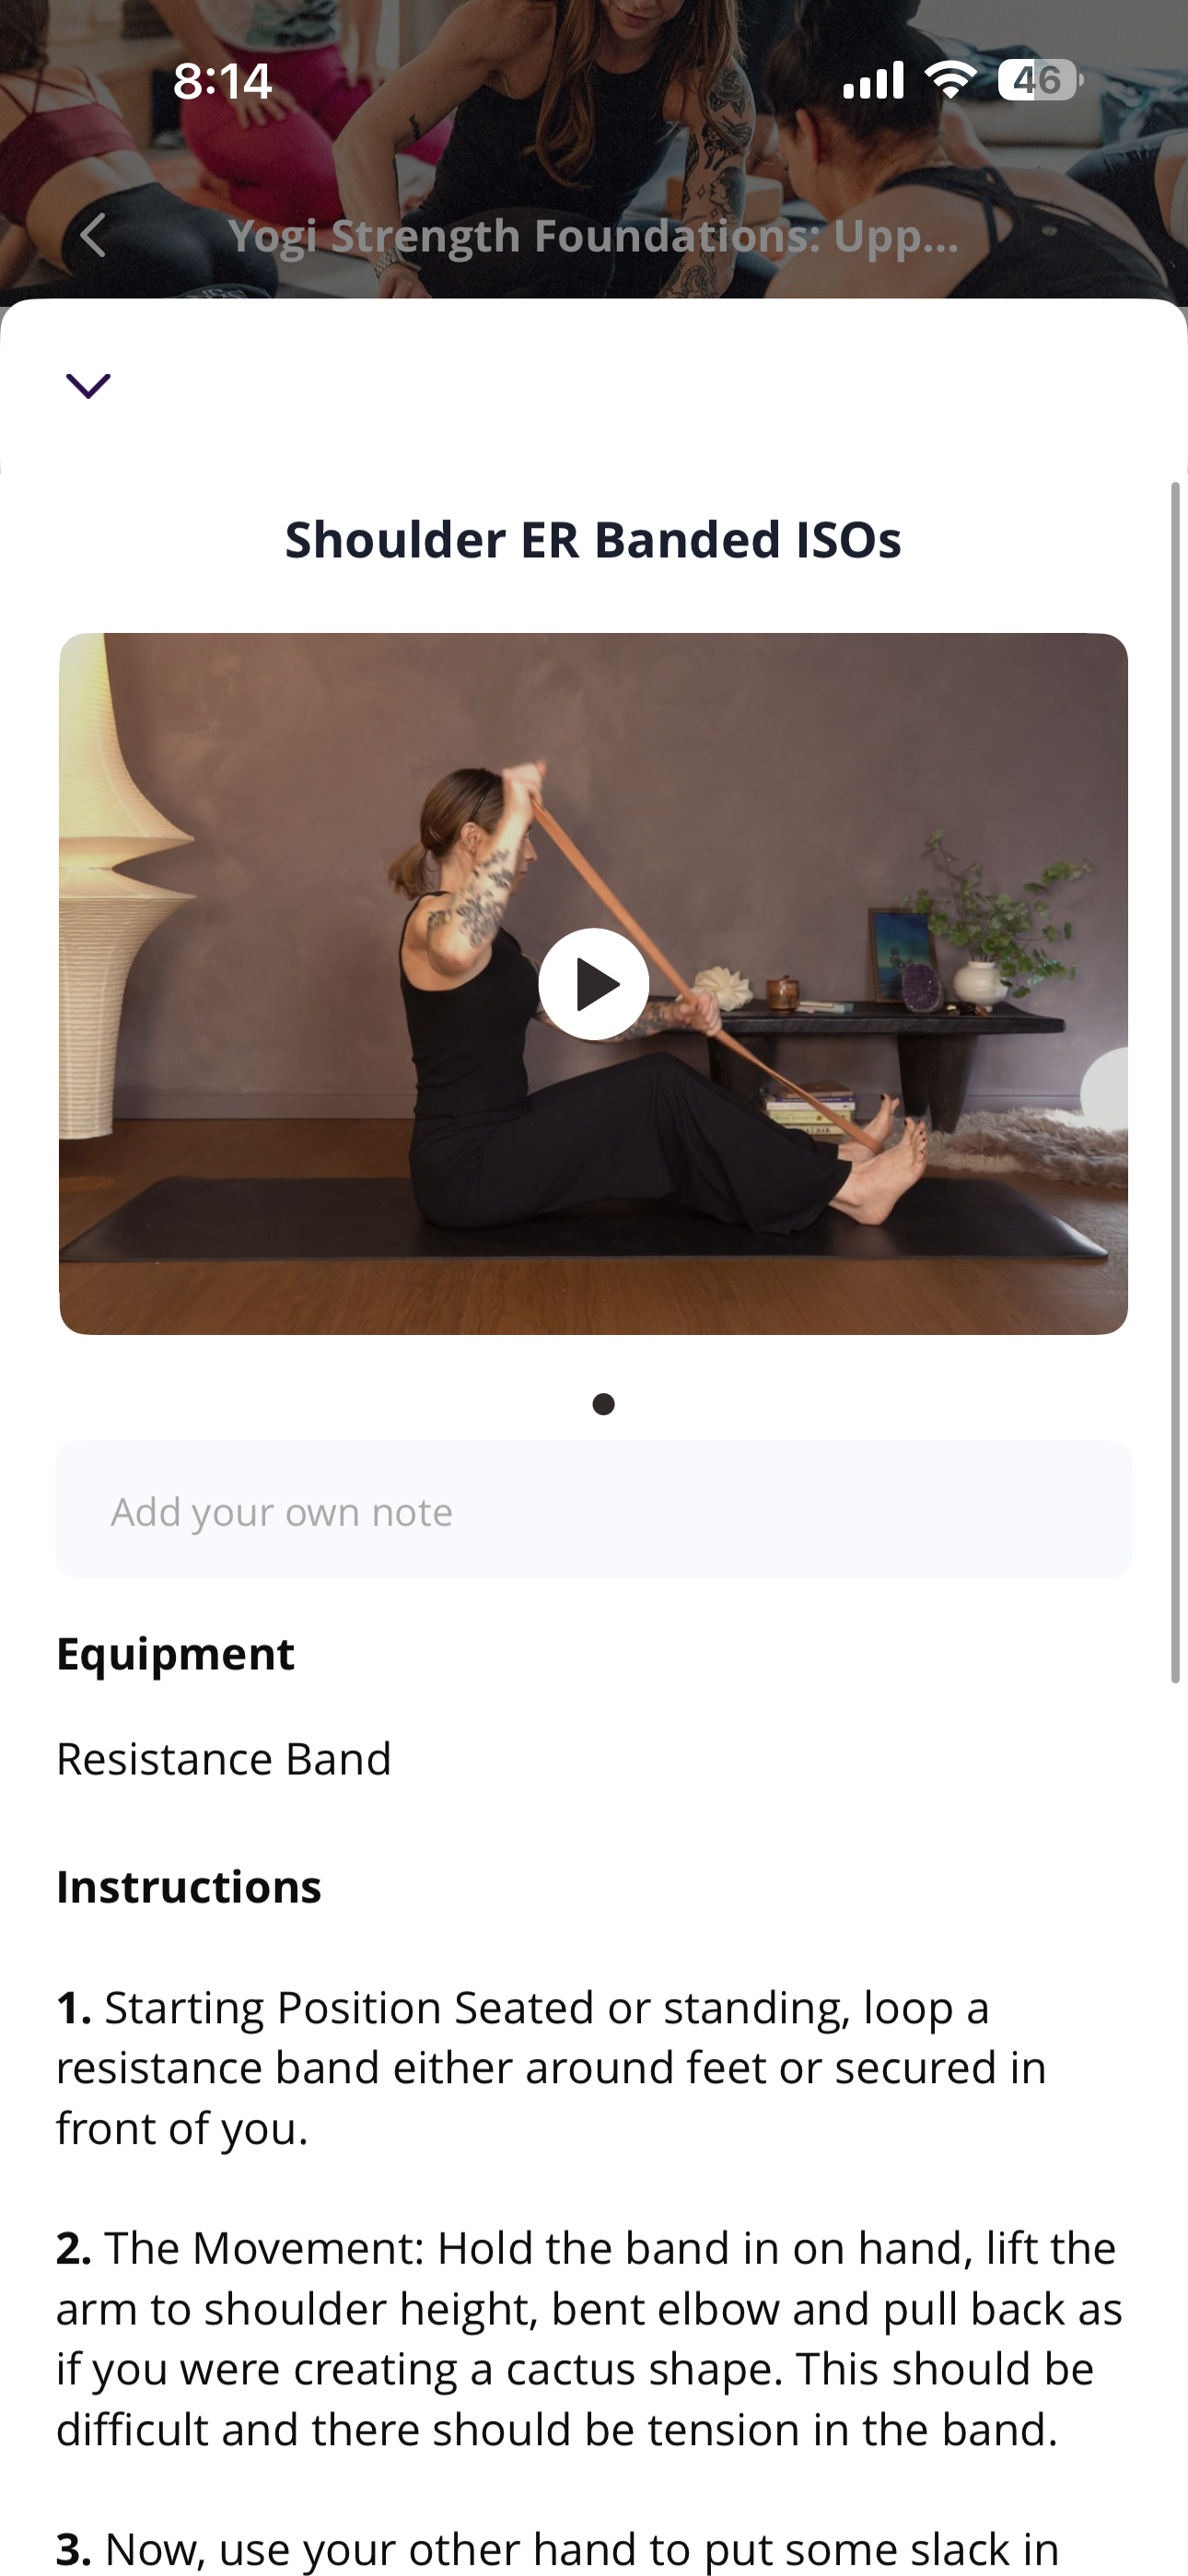Tap the Add your own note field
Screen dimensions: 1188x2576
594,1510
